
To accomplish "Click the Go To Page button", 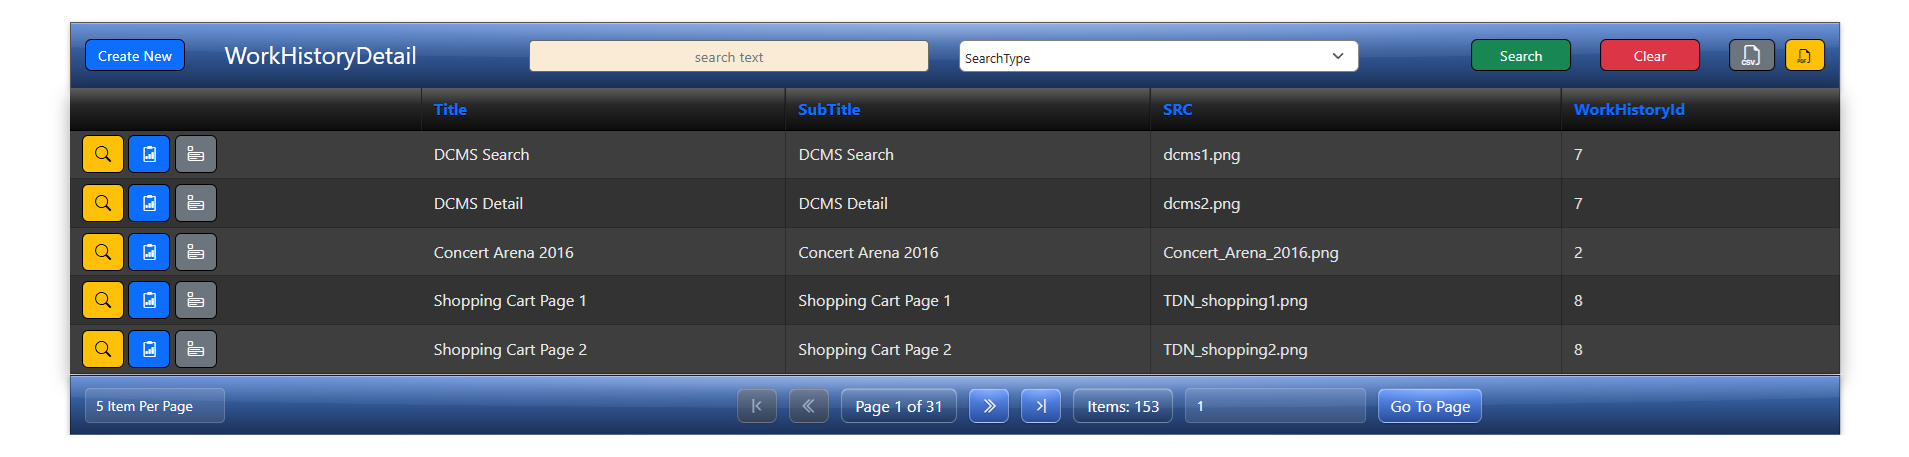I will click(1430, 406).
